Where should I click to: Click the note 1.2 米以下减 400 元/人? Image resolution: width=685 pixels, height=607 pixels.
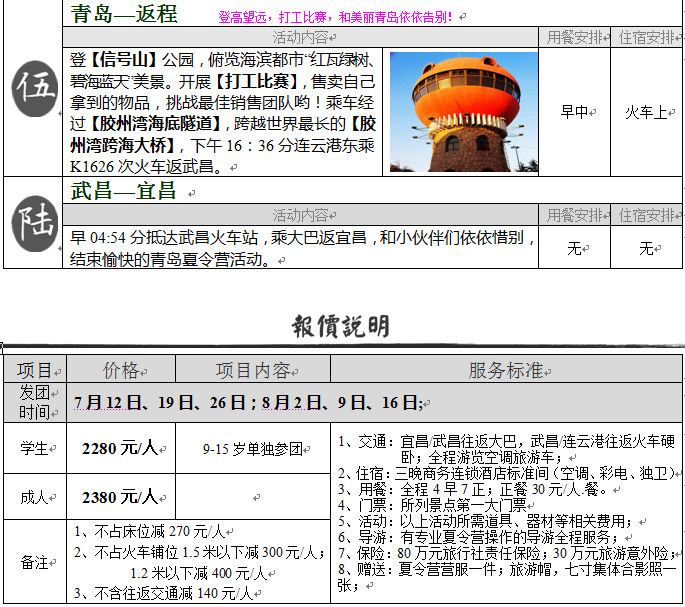199,573
